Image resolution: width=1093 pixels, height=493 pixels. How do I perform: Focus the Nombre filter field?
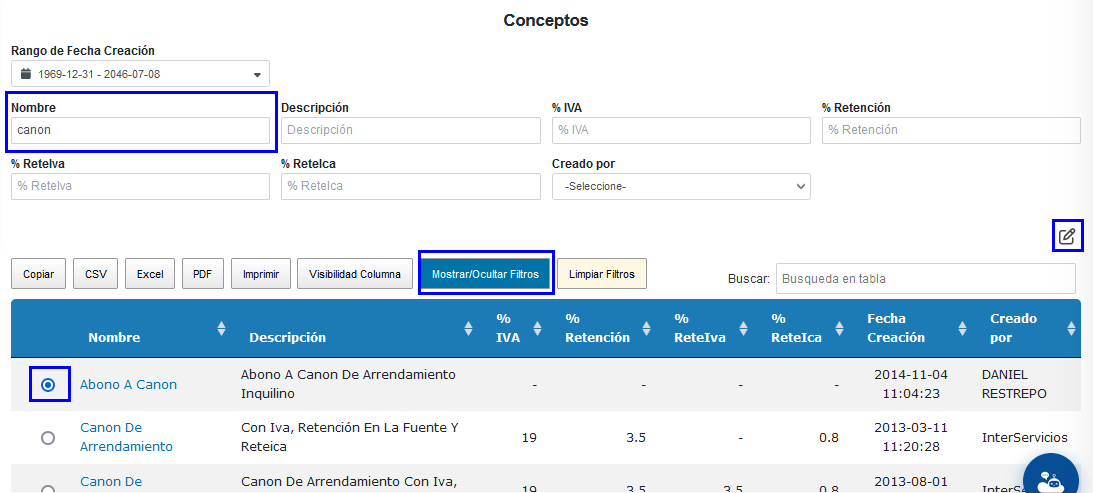pos(140,130)
